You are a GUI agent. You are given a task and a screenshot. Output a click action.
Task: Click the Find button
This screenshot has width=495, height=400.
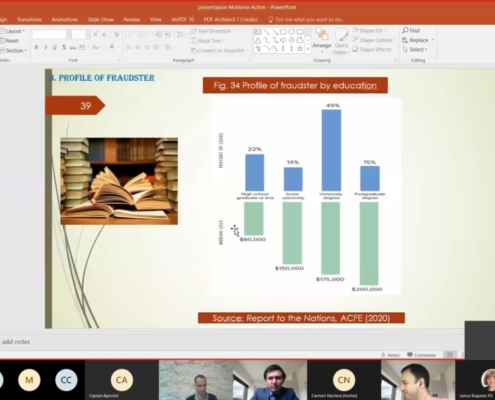click(411, 31)
